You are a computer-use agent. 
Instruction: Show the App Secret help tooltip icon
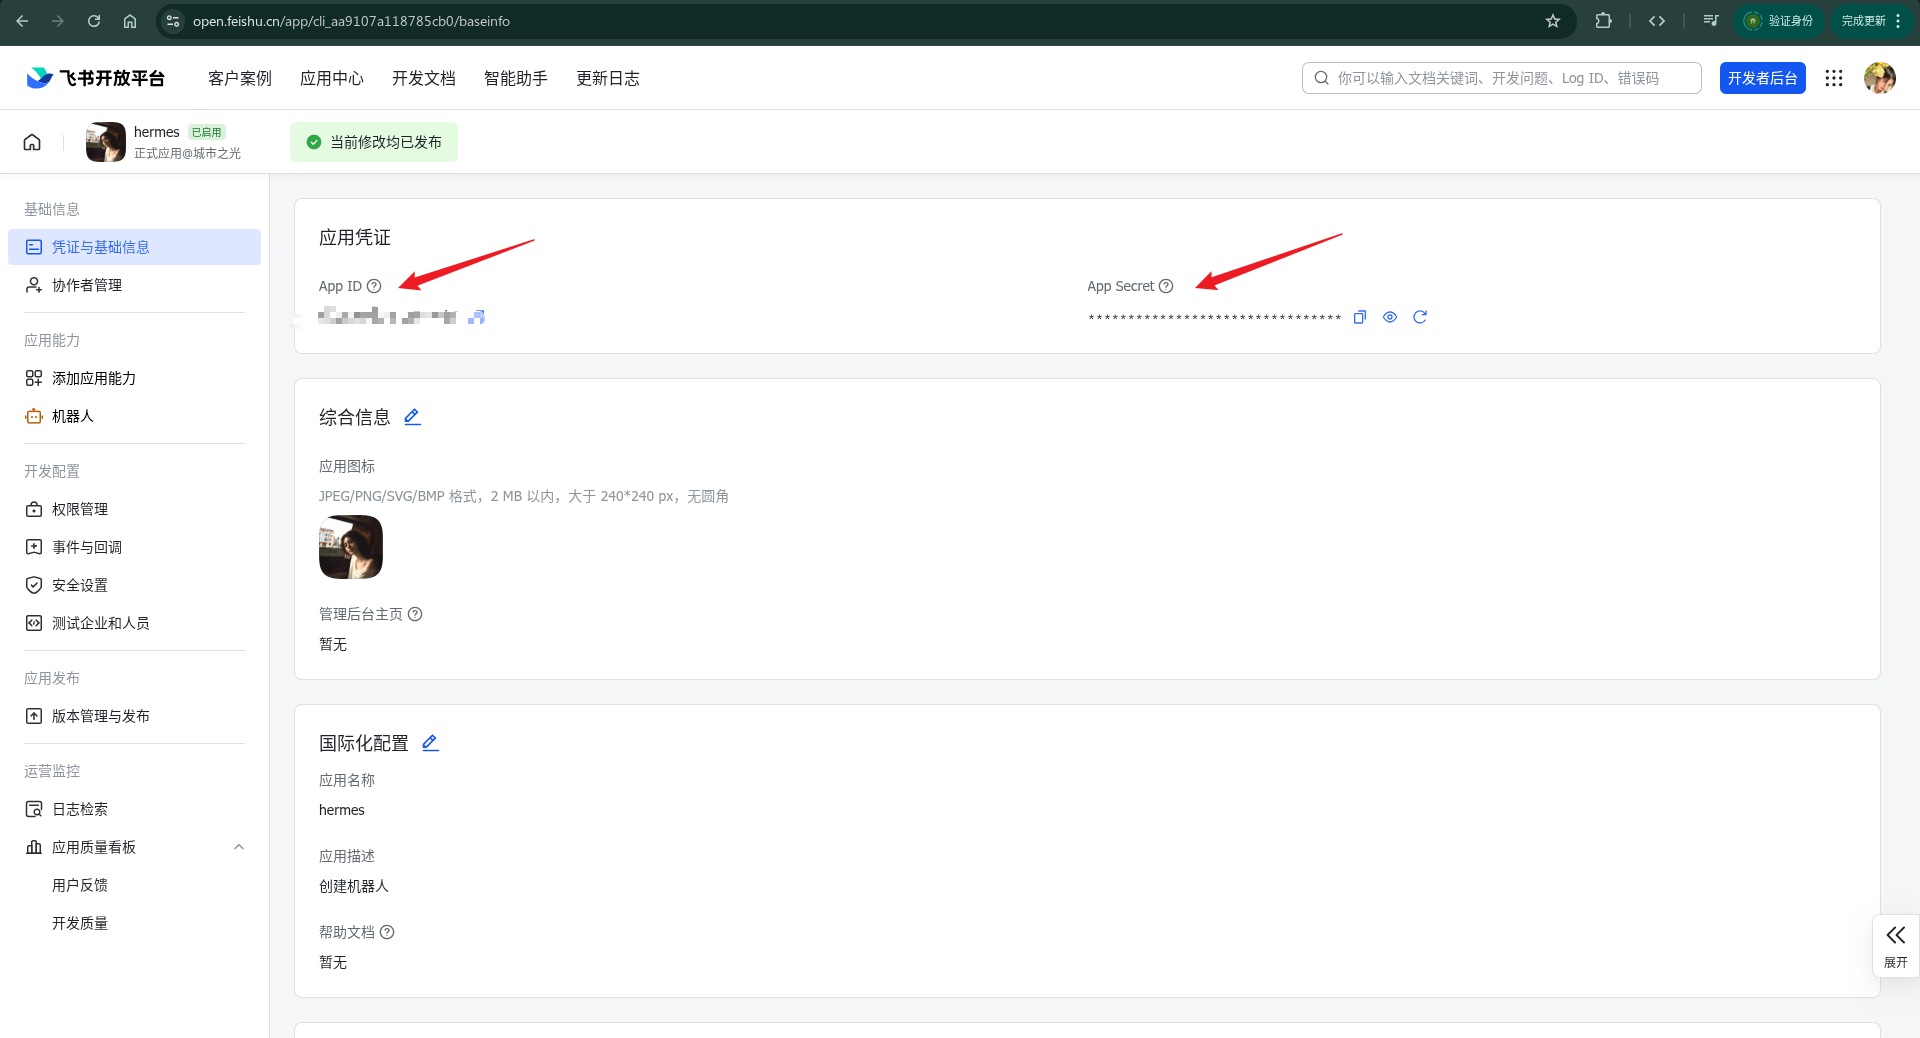pyautogui.click(x=1166, y=286)
